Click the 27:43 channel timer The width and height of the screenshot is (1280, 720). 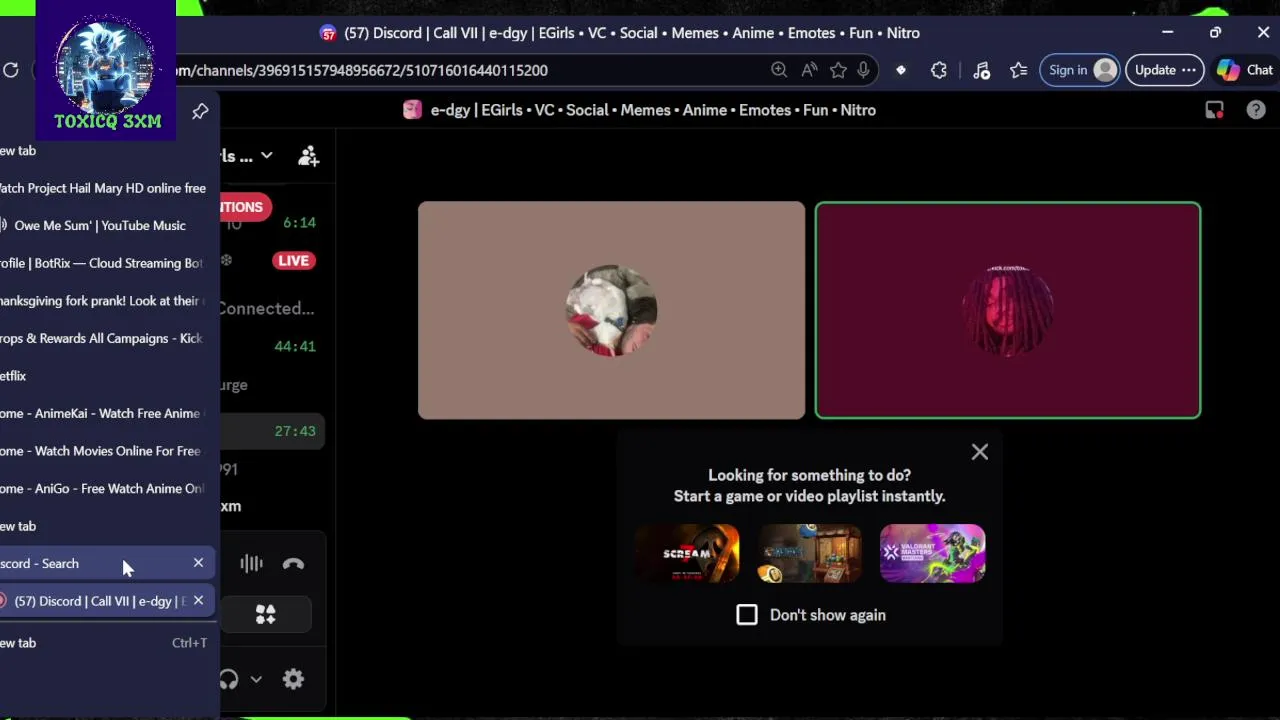point(295,431)
